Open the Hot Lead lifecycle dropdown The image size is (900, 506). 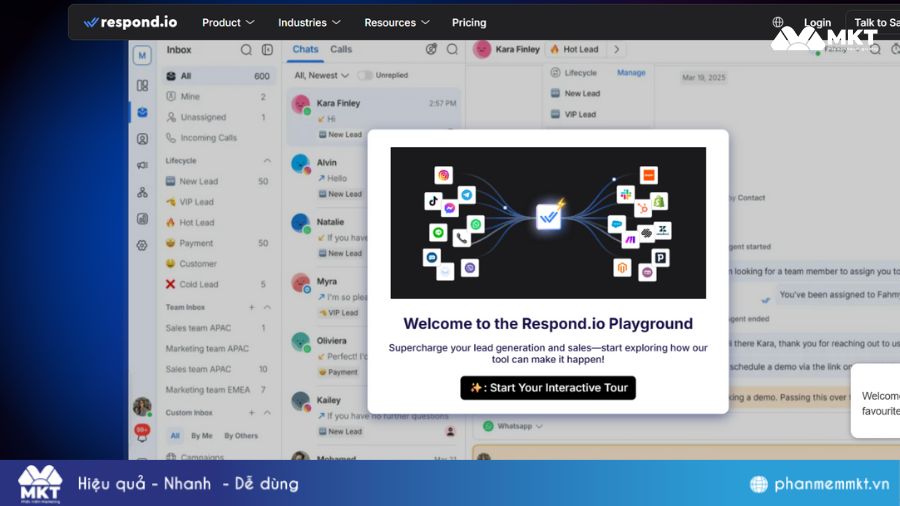[x=575, y=49]
